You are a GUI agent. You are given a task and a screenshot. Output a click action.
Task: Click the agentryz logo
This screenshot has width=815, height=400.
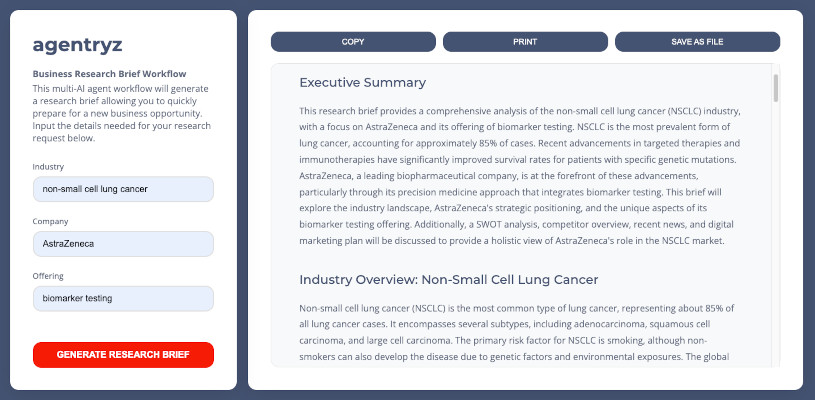[78, 44]
